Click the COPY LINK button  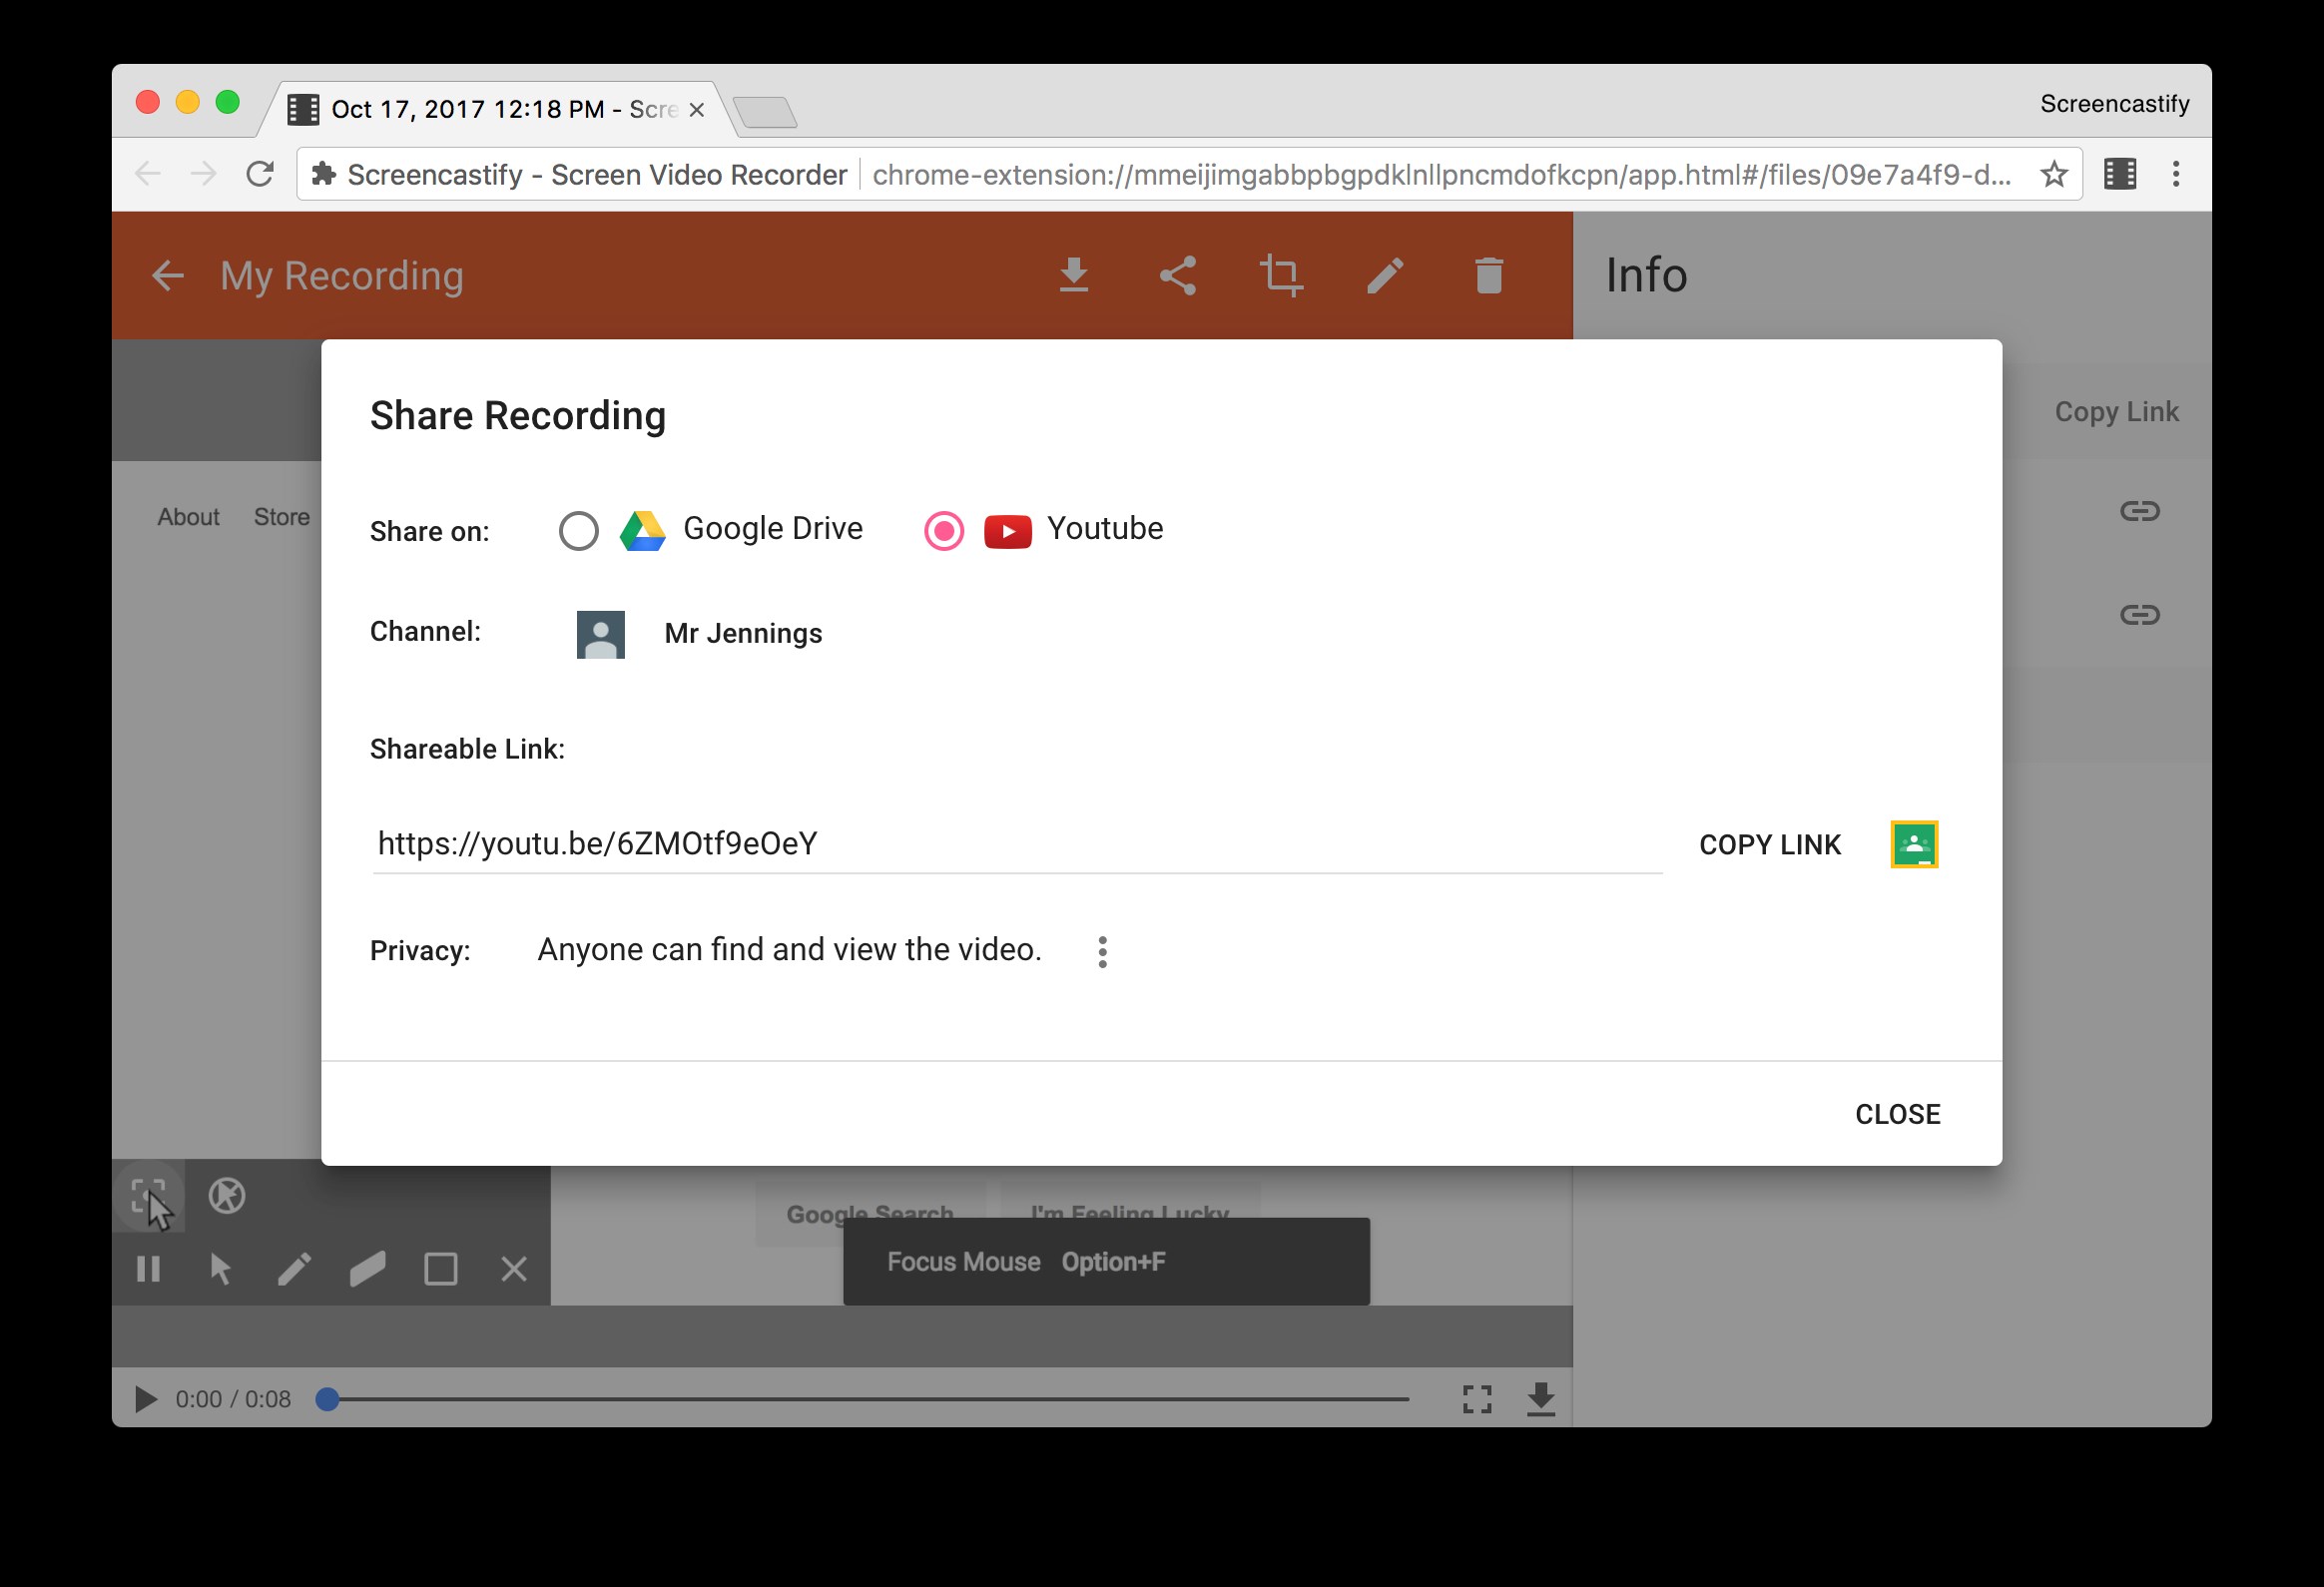coord(1770,845)
